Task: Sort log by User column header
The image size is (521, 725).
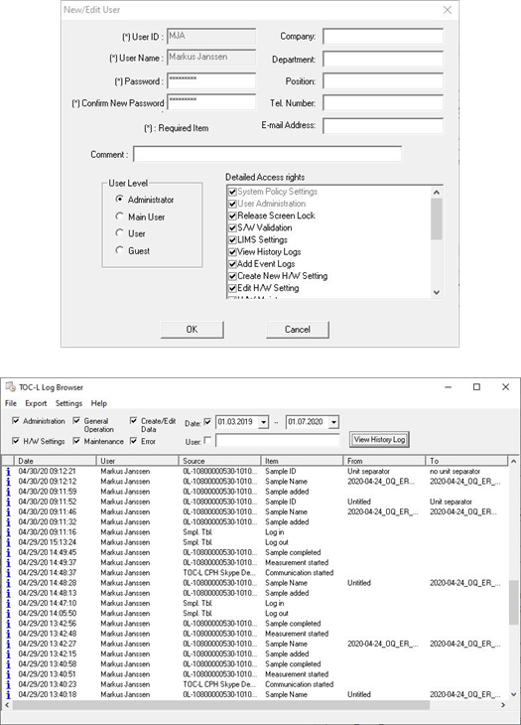Action: [137, 461]
